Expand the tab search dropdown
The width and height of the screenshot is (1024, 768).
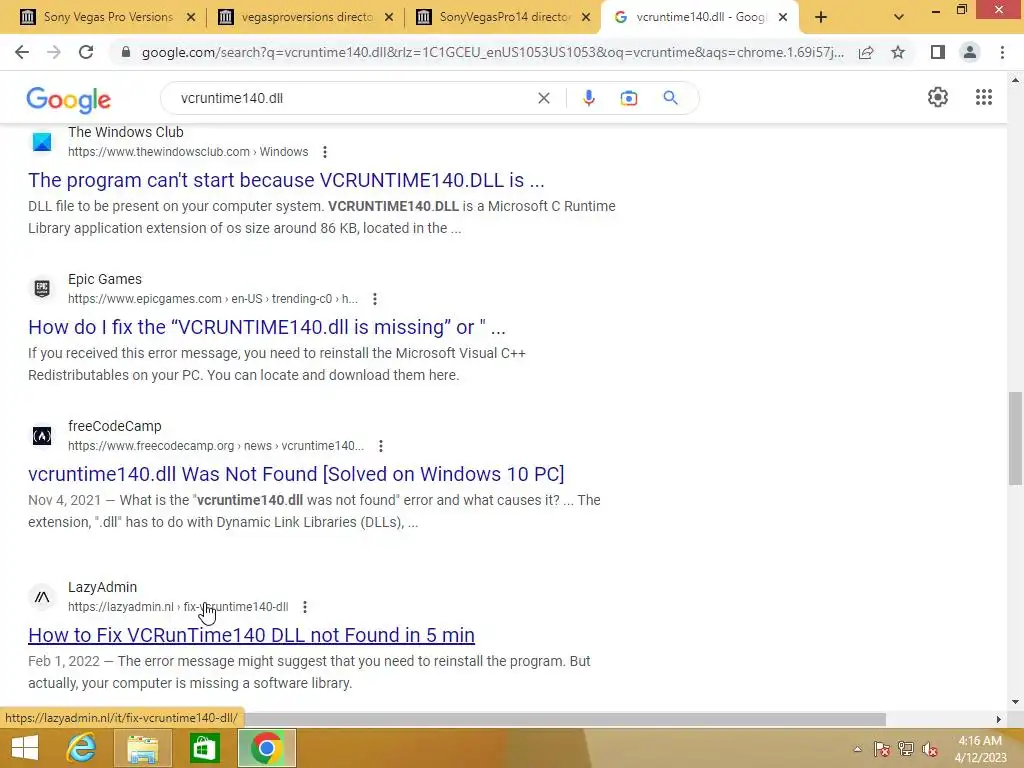(899, 18)
